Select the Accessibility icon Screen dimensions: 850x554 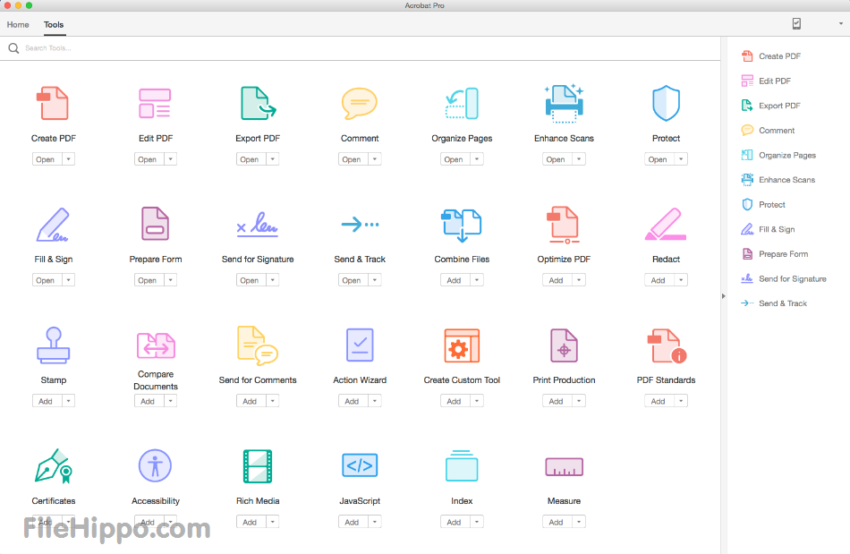click(x=155, y=466)
